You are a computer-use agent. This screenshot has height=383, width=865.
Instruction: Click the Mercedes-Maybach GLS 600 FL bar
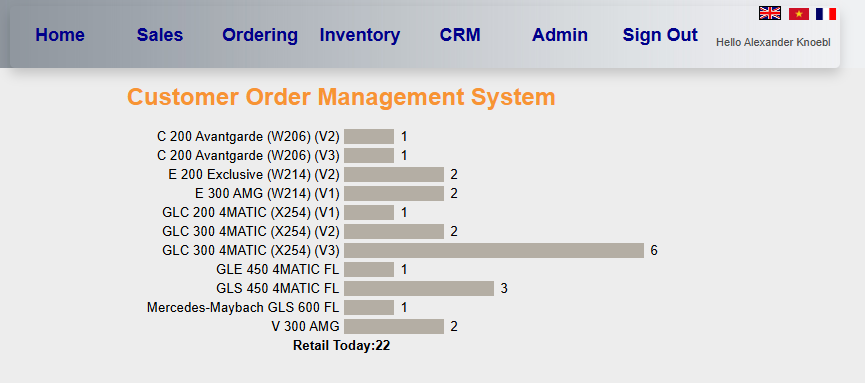click(x=369, y=307)
